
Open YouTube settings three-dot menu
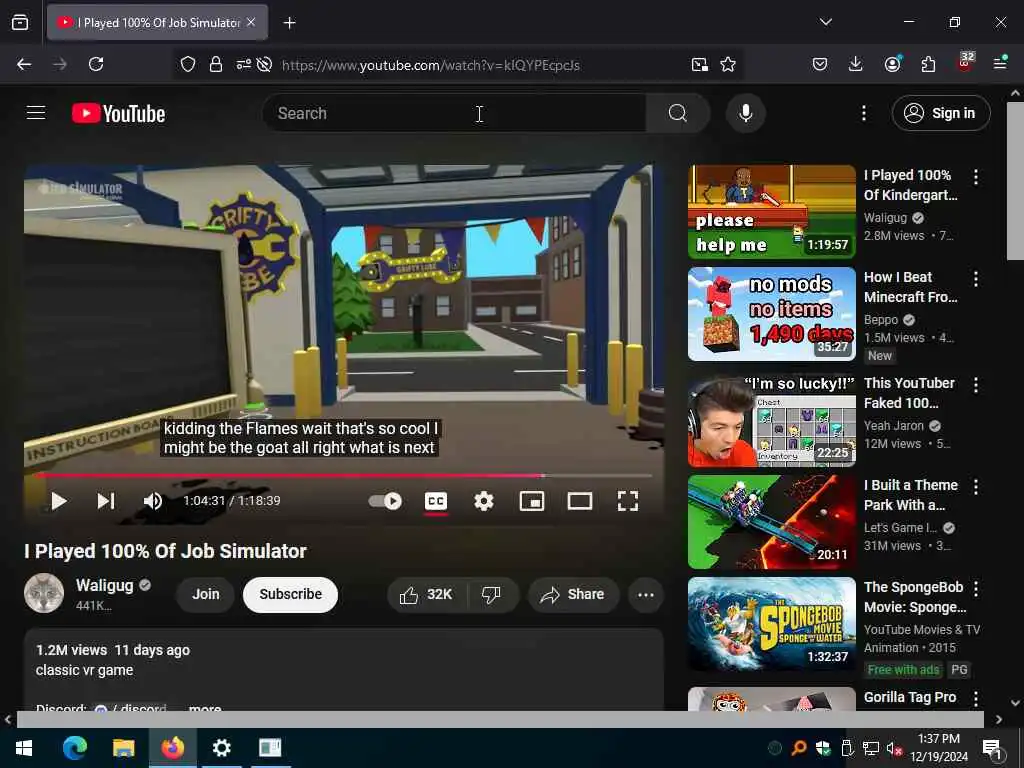863,113
